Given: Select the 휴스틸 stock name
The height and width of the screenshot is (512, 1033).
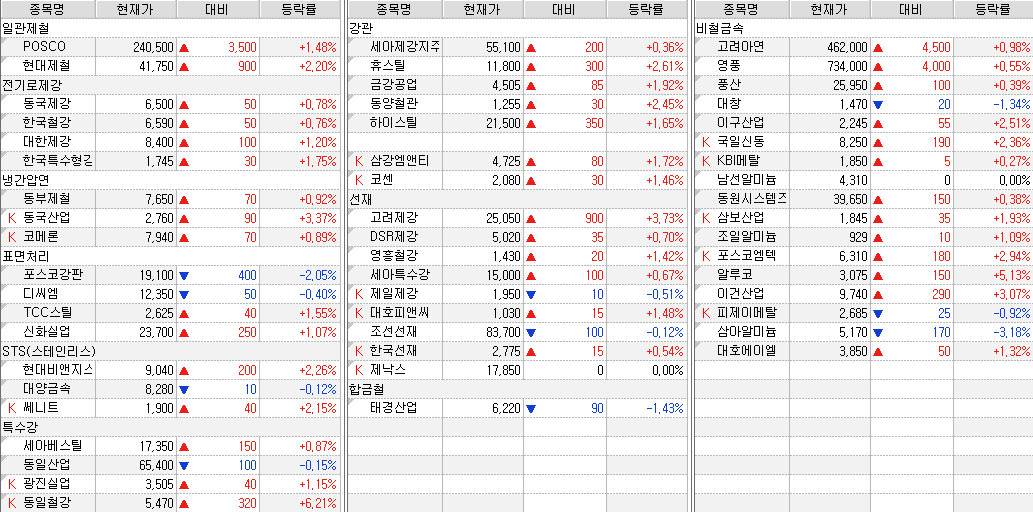Looking at the screenshot, I should pos(388,66).
